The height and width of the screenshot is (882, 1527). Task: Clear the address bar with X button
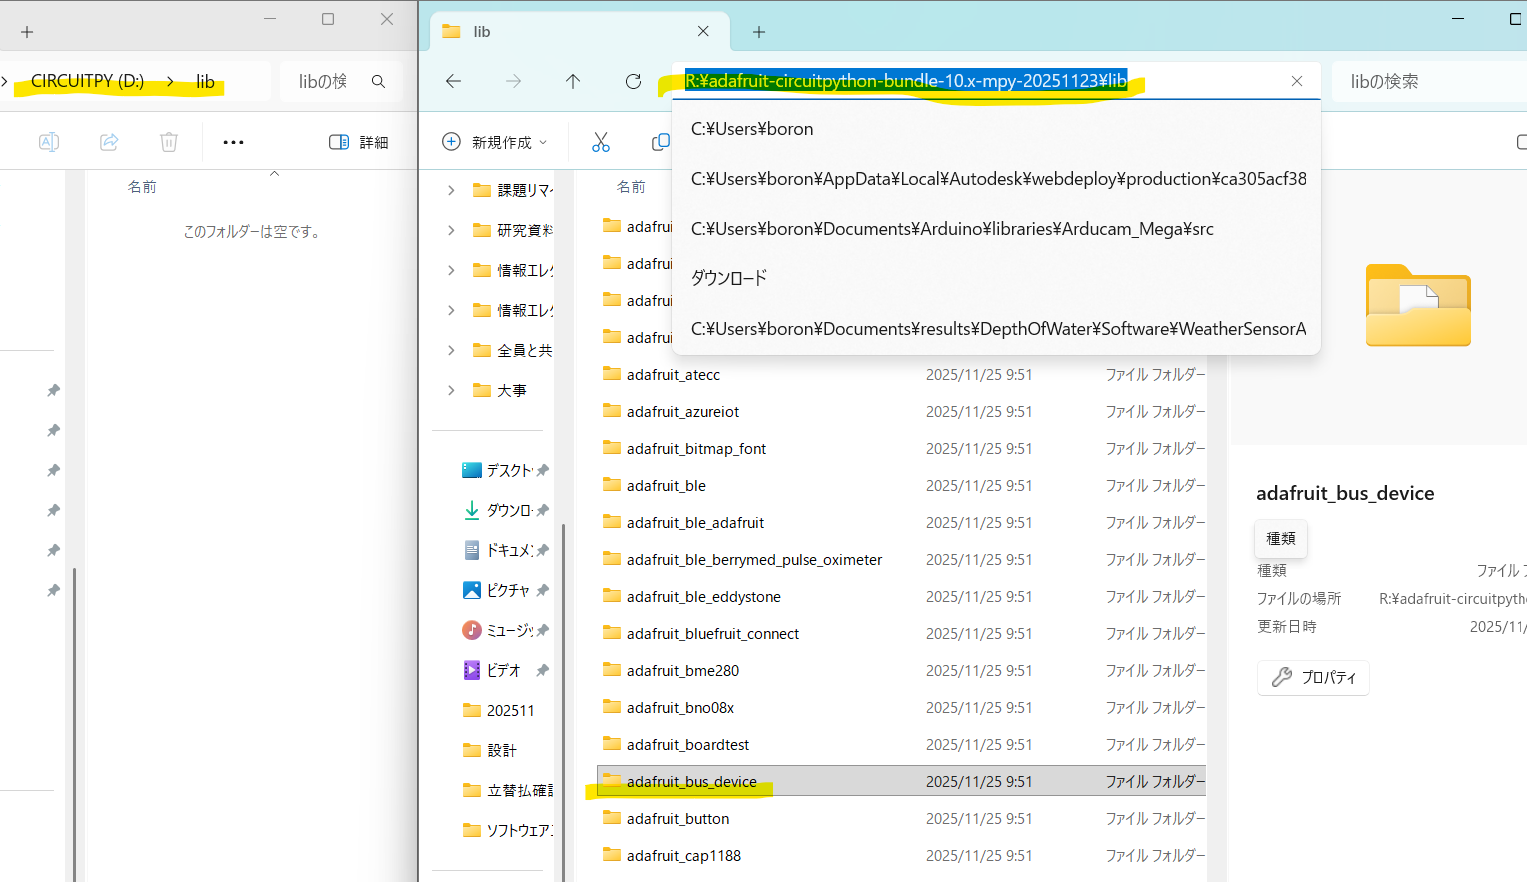(1297, 81)
